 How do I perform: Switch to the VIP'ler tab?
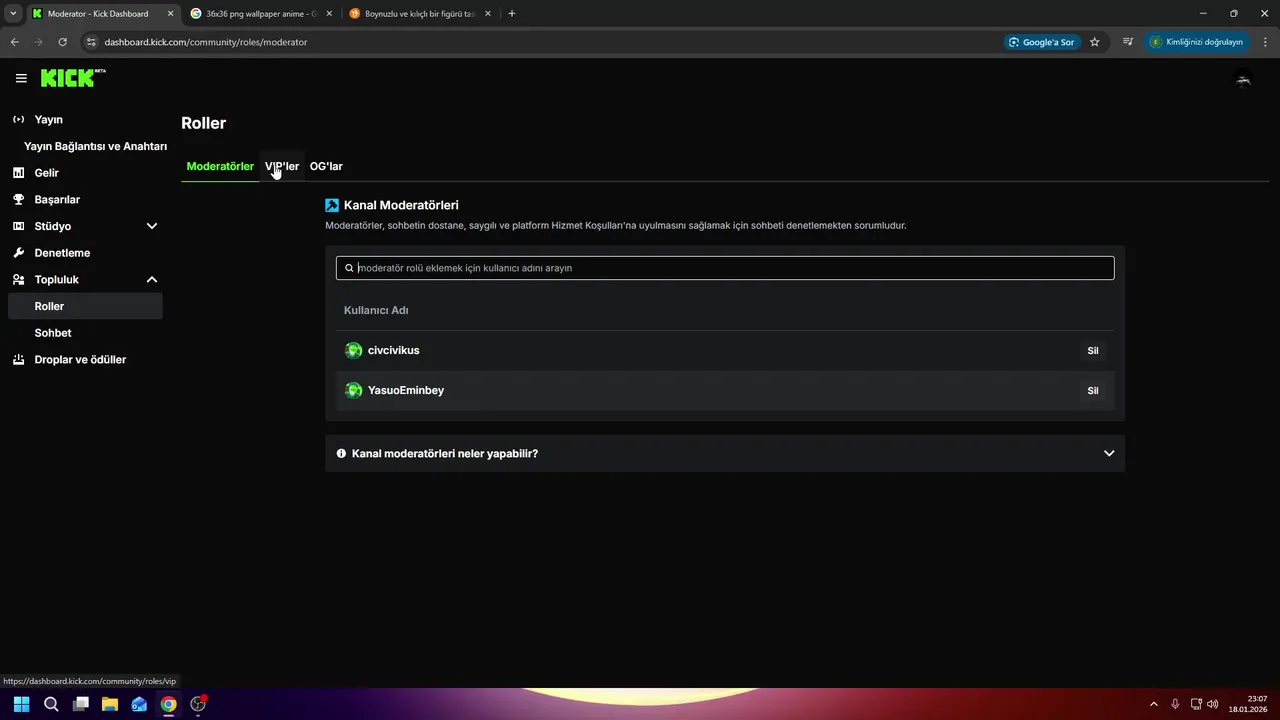(x=282, y=166)
